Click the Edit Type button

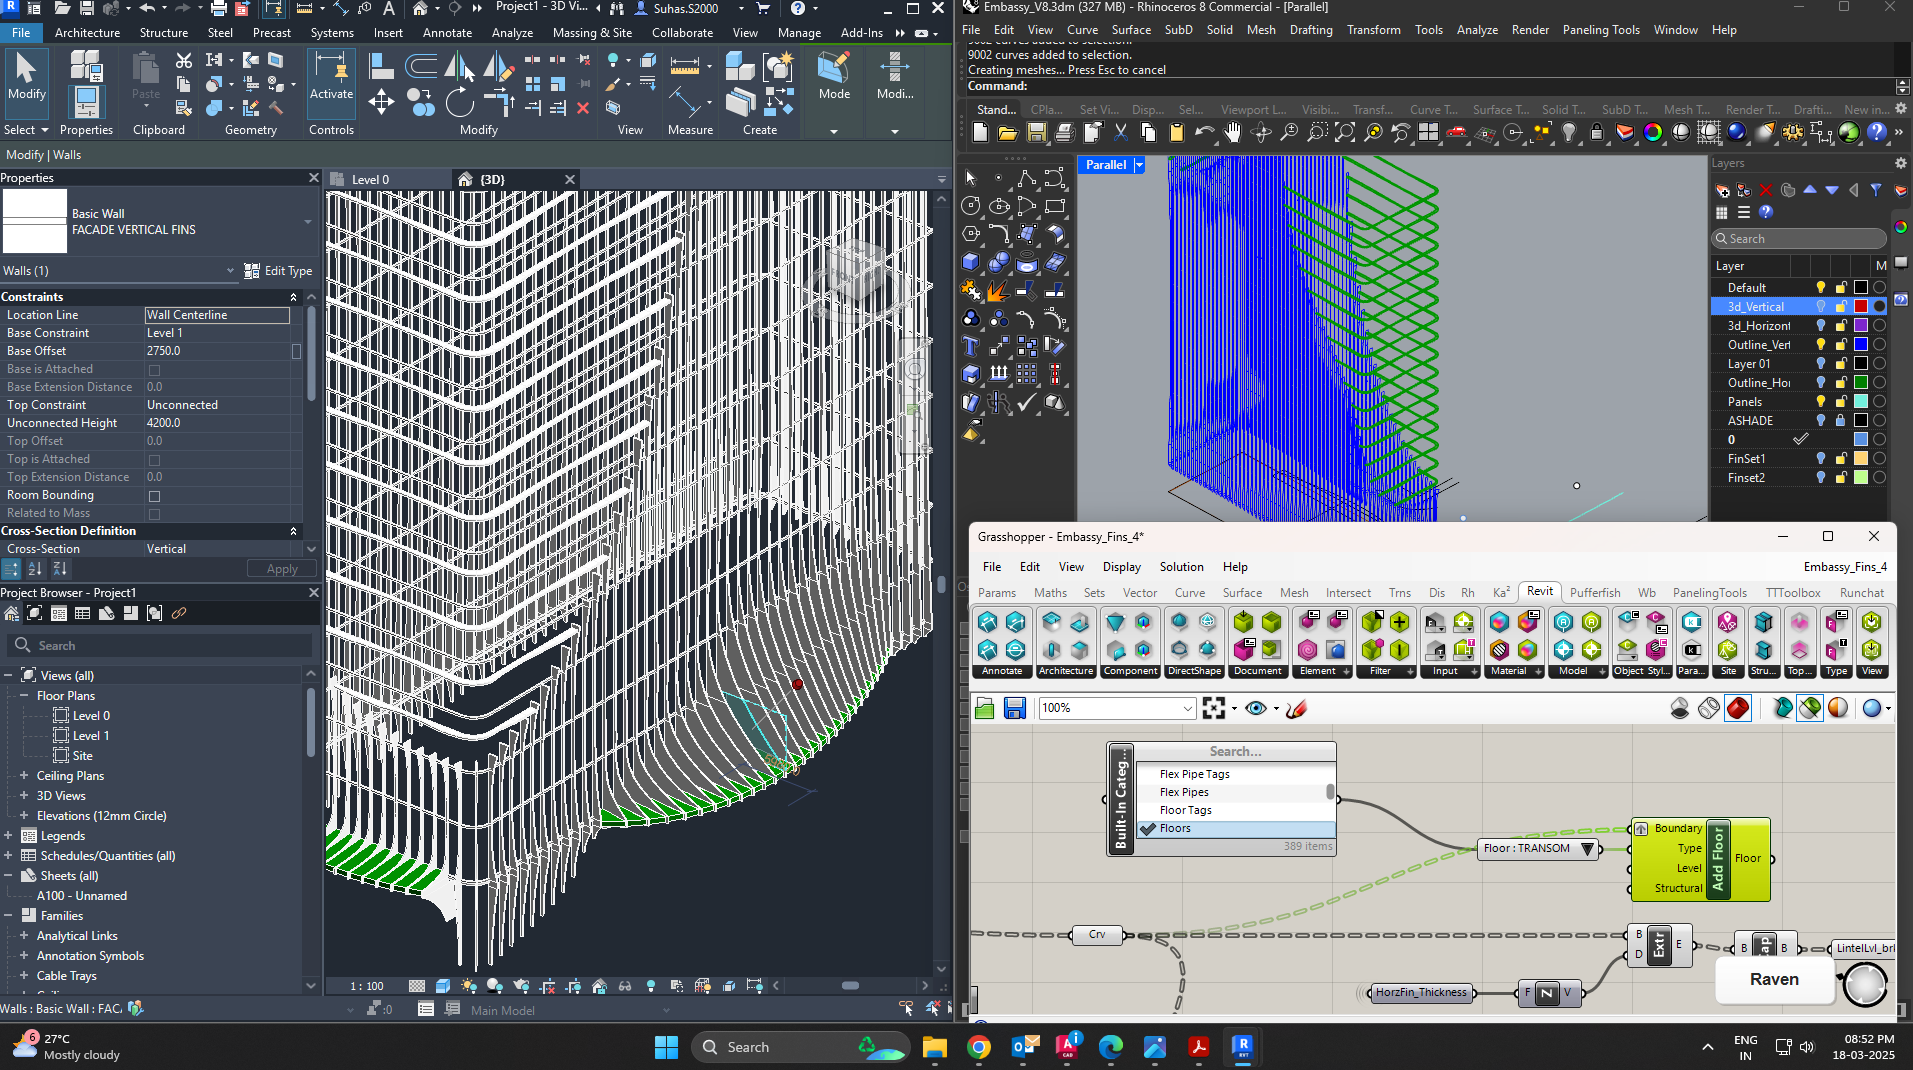point(279,271)
